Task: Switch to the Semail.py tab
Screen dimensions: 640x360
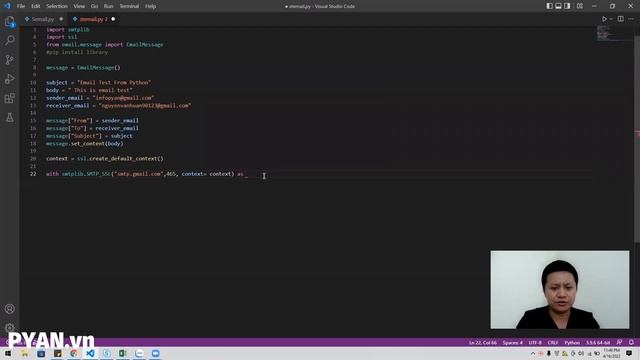Action: [x=42, y=19]
